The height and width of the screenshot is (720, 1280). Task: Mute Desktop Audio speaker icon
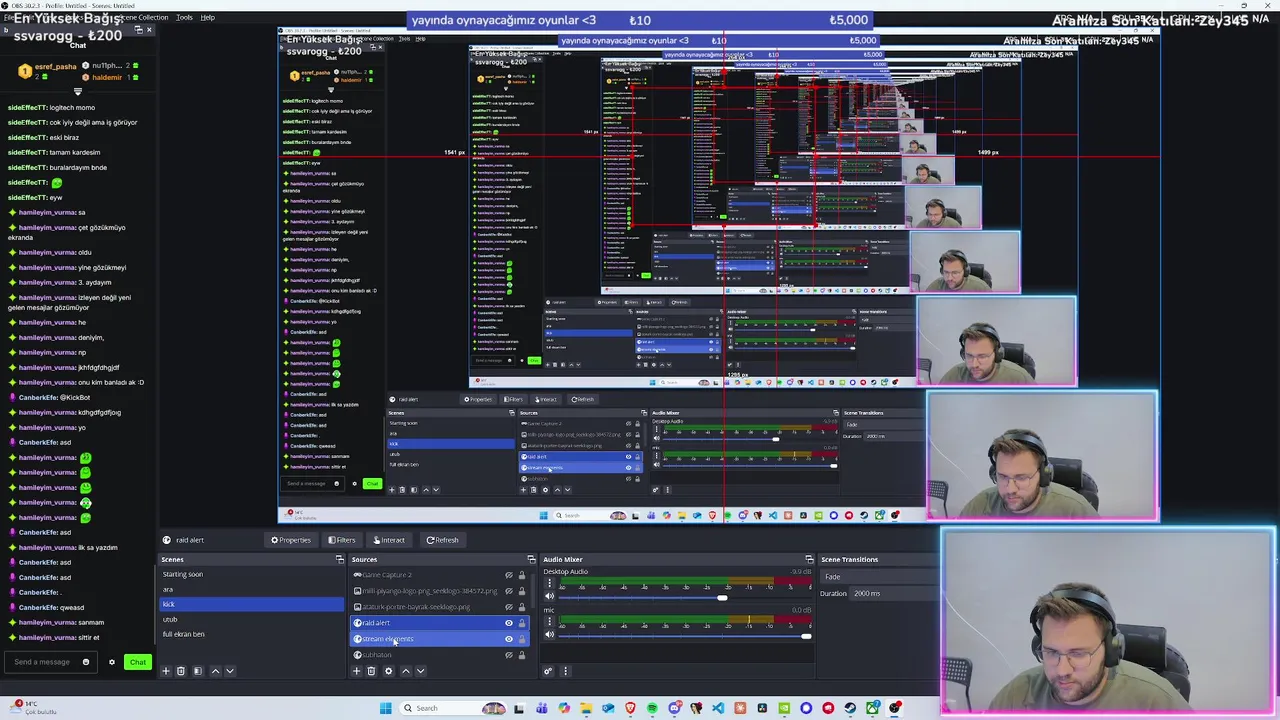coord(549,597)
